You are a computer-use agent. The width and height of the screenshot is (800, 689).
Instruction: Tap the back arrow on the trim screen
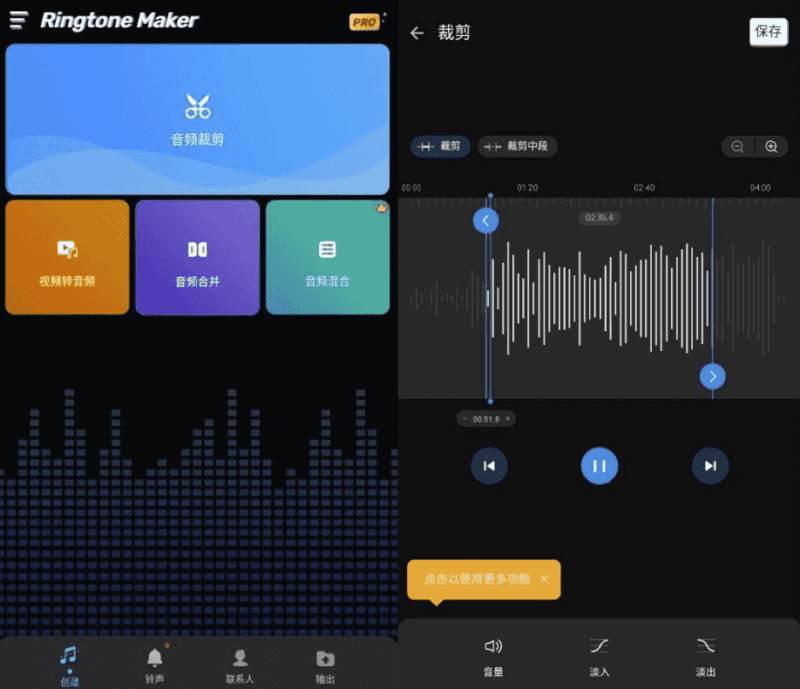pos(419,32)
